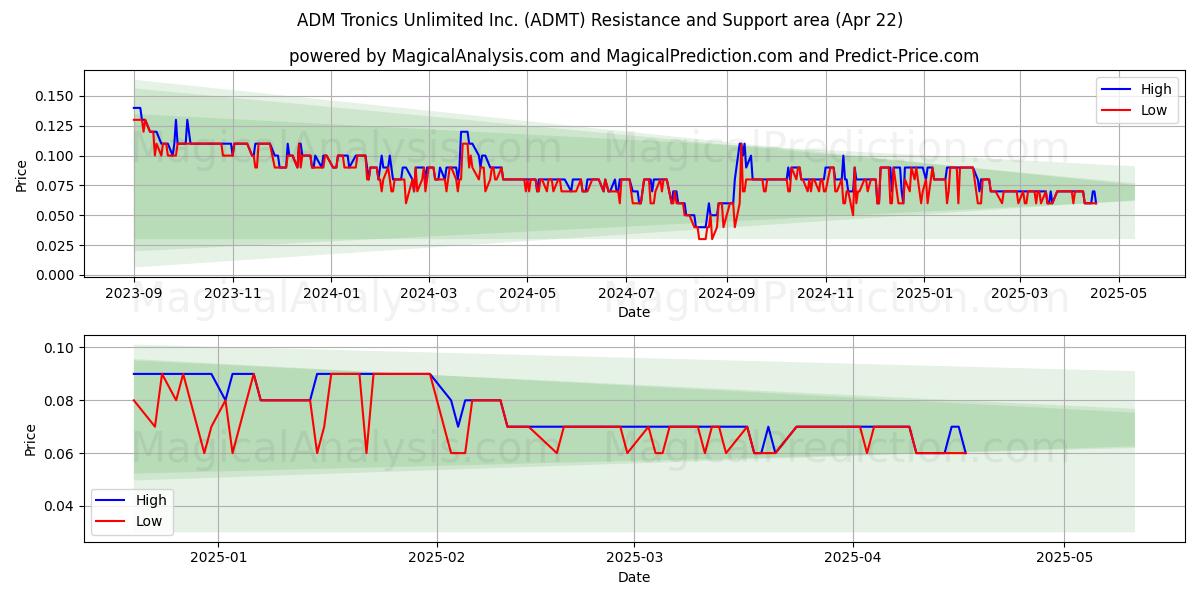Click the 0.075 price tick label
This screenshot has width=1200, height=600.
click(x=54, y=186)
